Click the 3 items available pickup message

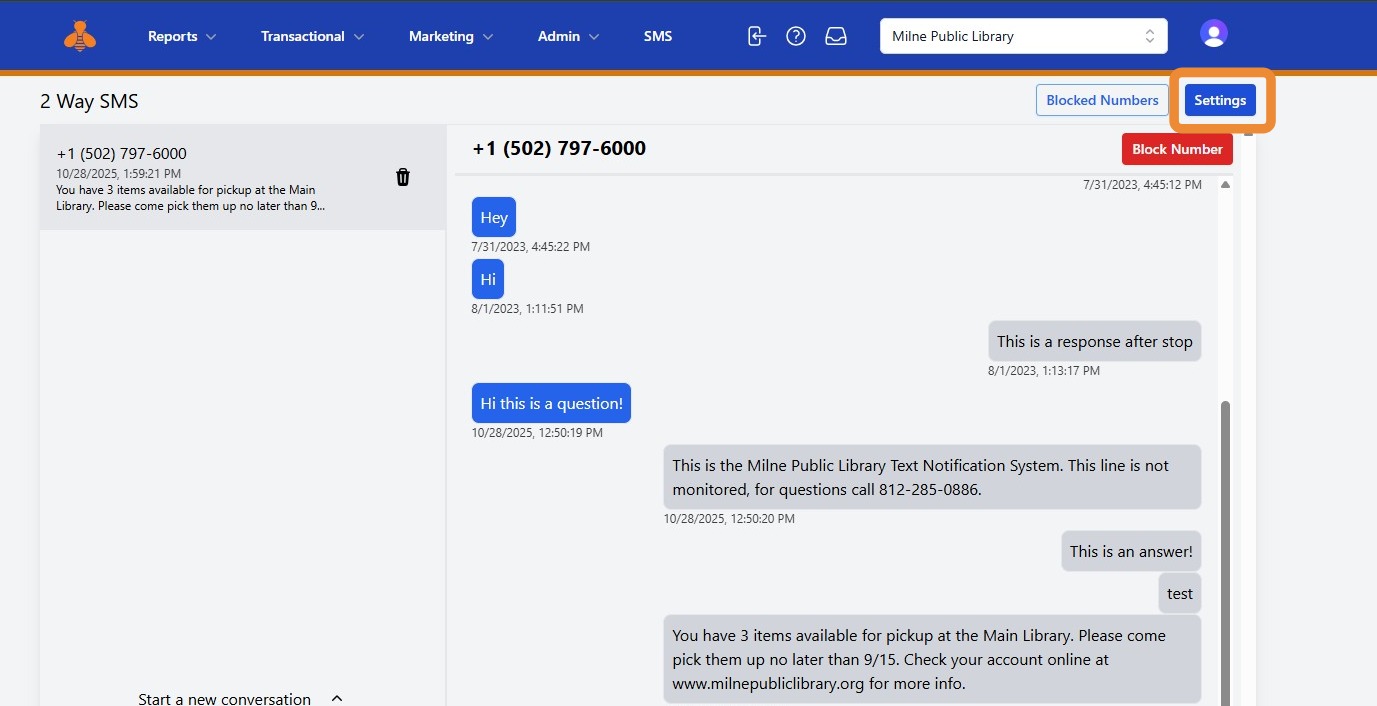click(932, 659)
